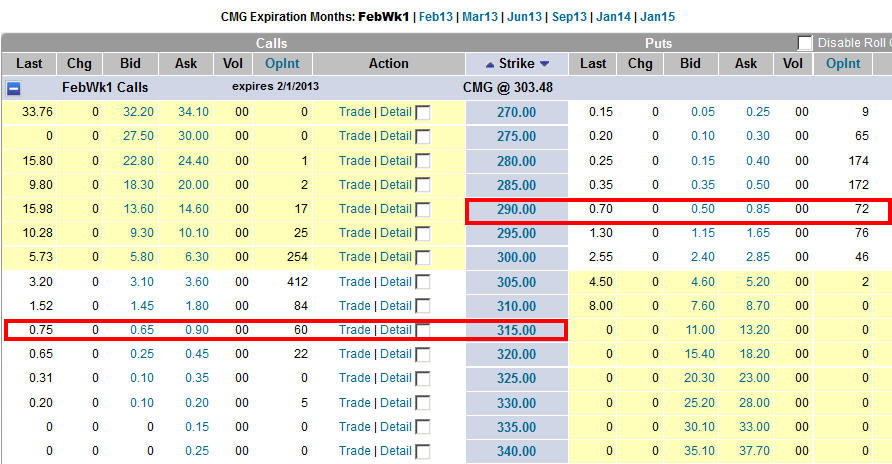Open the 315.00 strike link
Viewport: 892px width, 464px height.
pos(517,330)
